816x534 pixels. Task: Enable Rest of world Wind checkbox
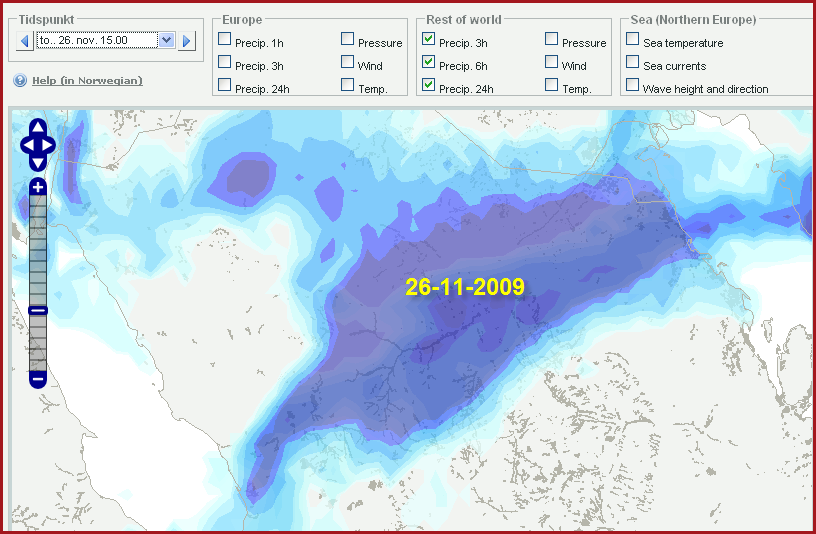click(x=552, y=61)
